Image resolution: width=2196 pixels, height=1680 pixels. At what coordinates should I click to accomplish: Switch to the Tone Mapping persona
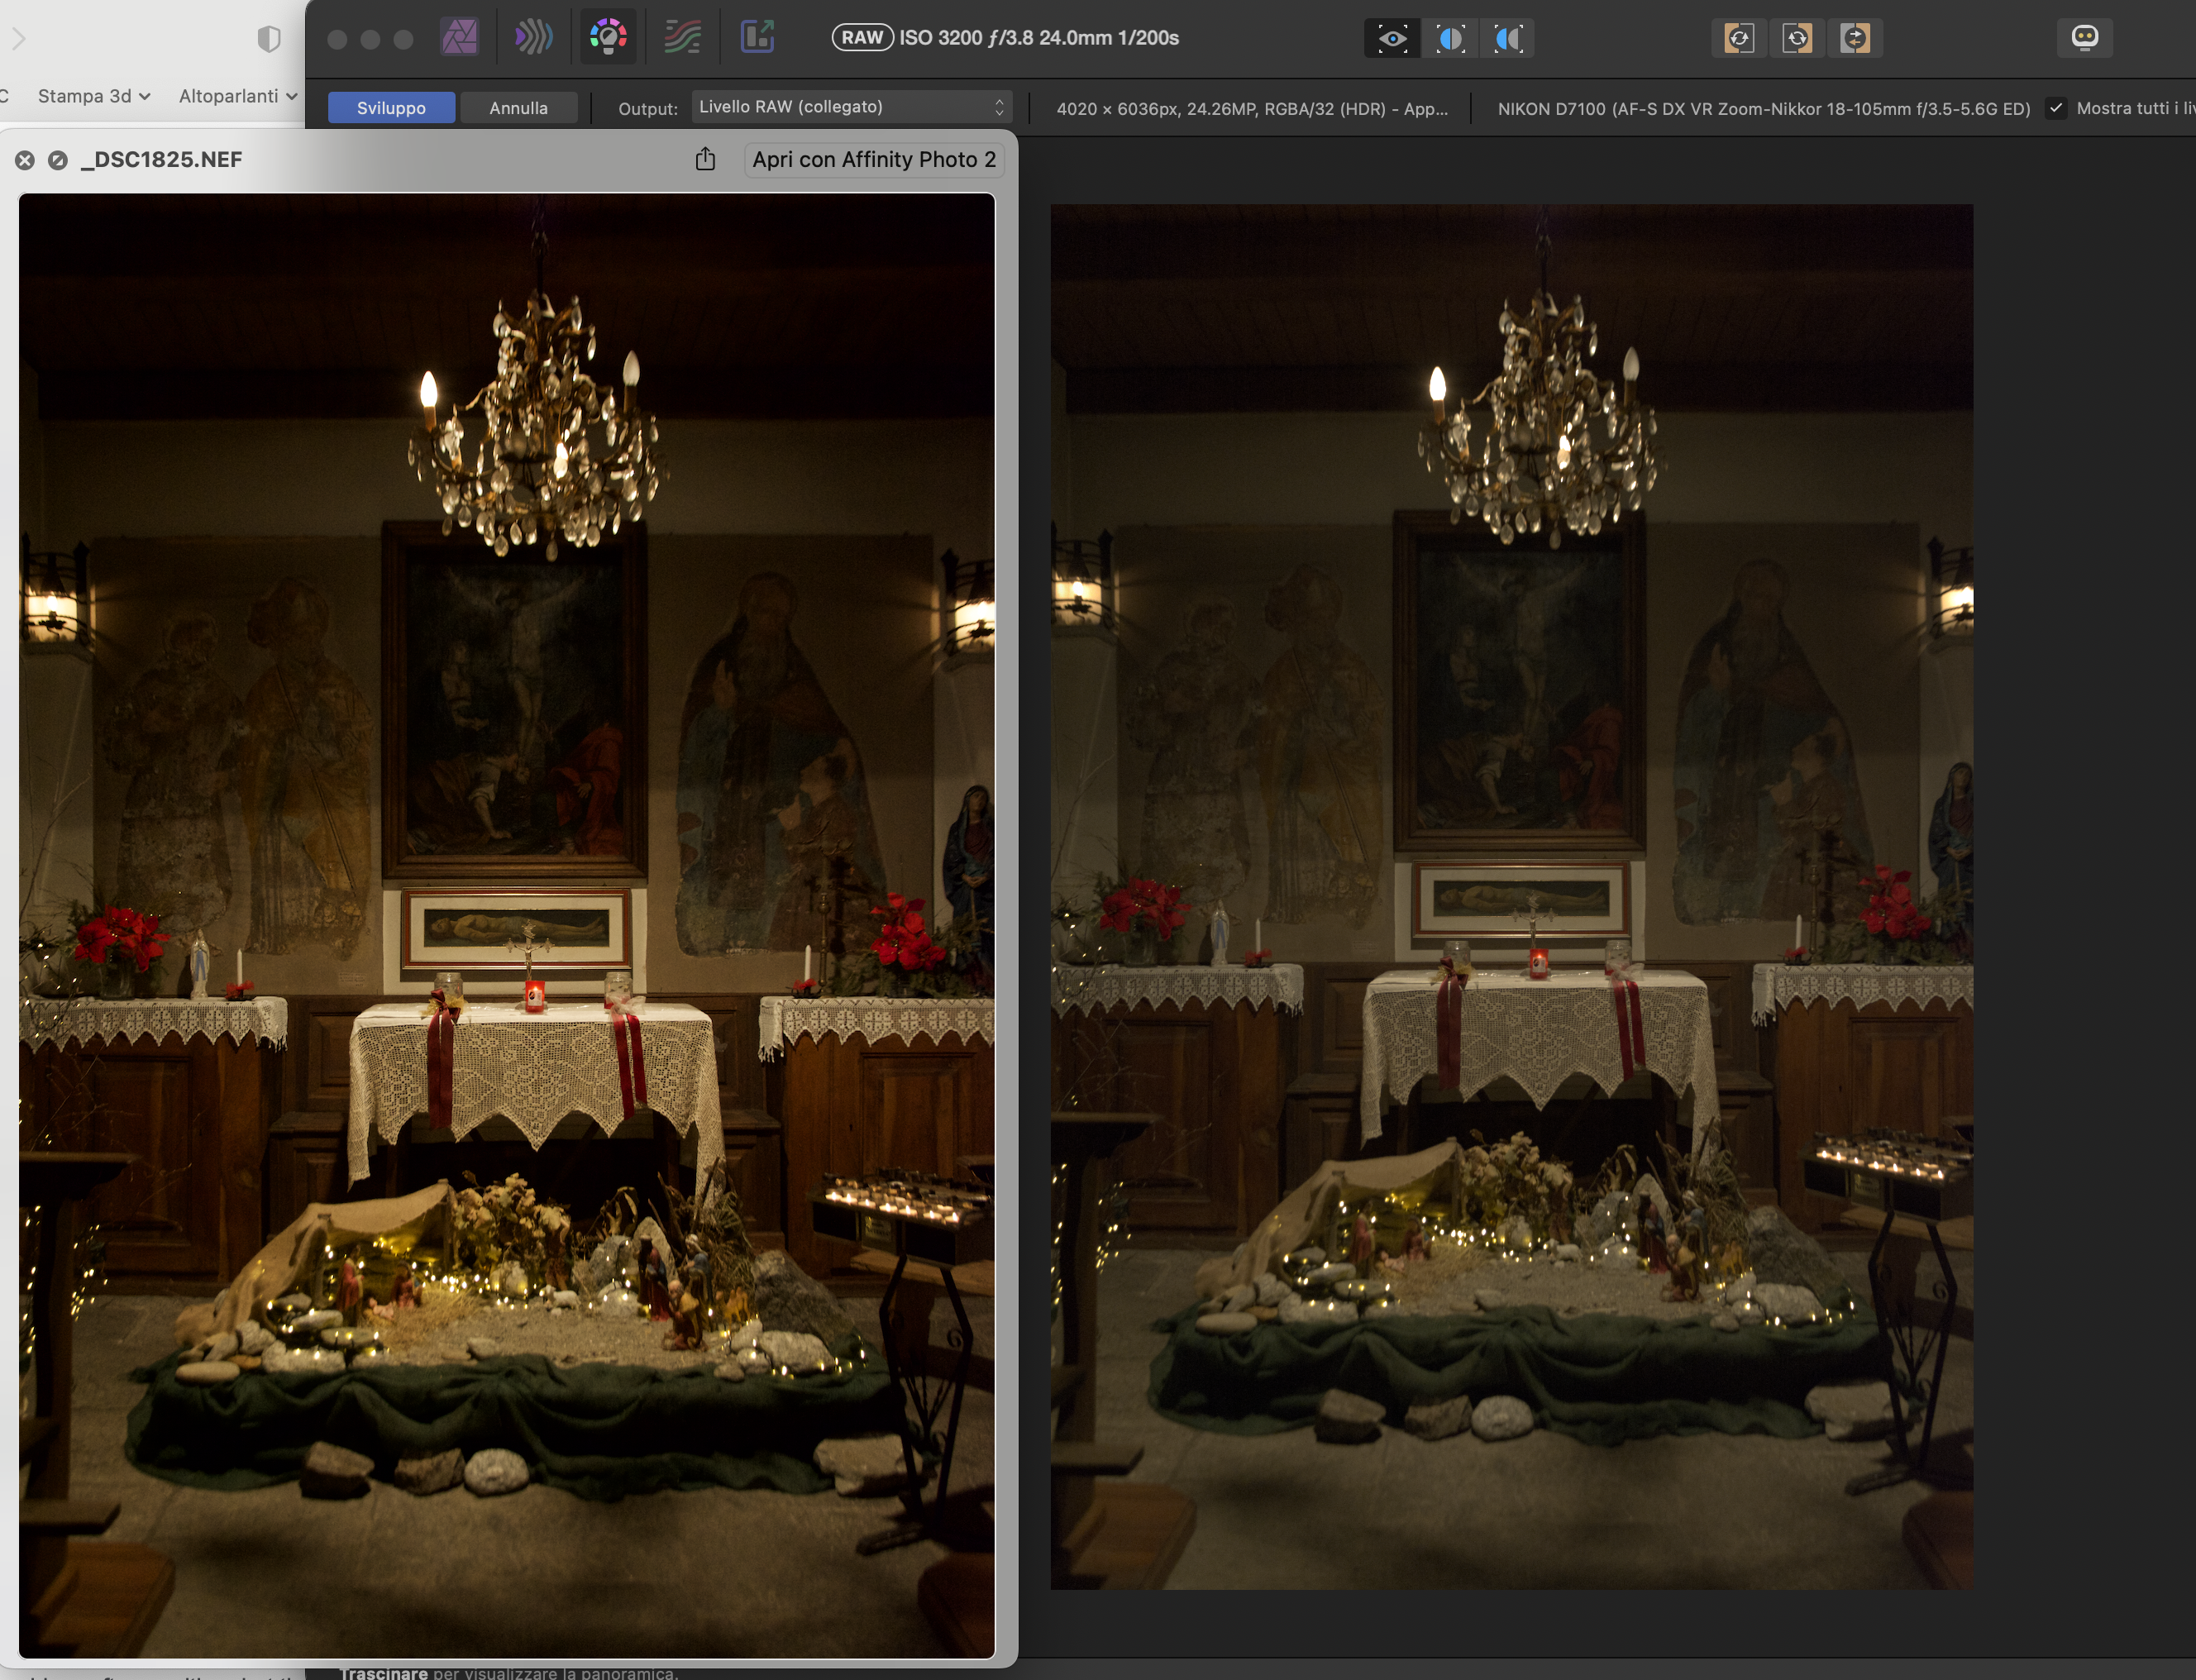pos(683,38)
